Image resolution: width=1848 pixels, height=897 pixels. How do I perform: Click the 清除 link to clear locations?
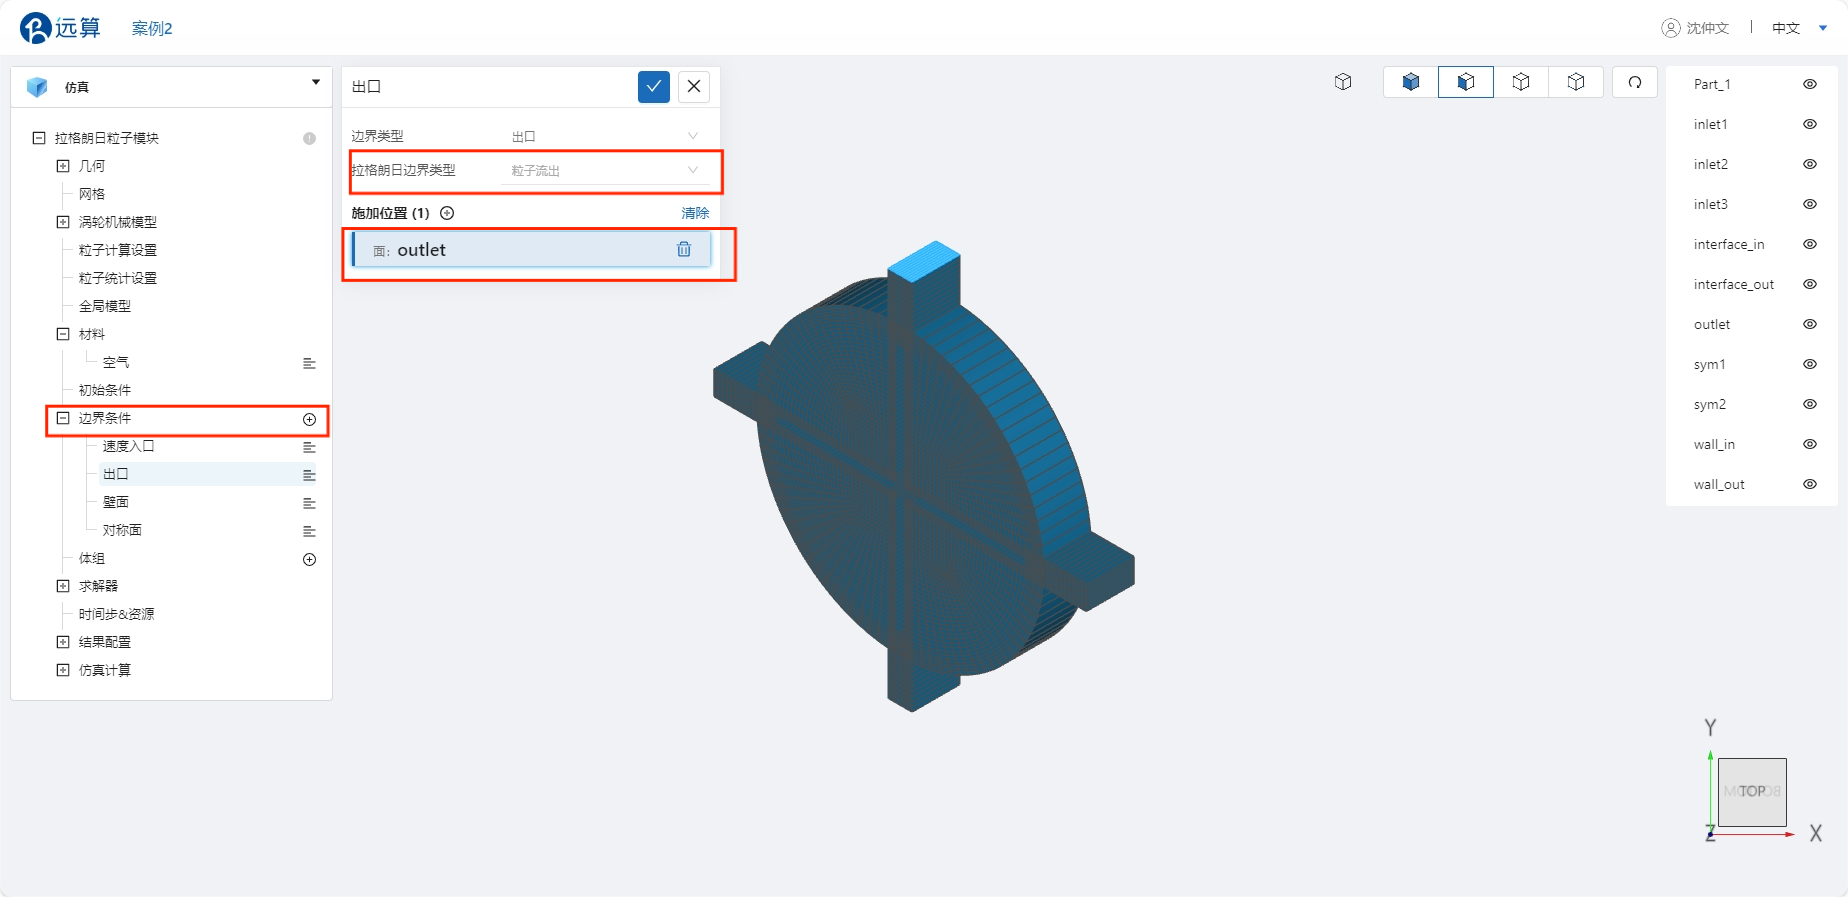695,213
